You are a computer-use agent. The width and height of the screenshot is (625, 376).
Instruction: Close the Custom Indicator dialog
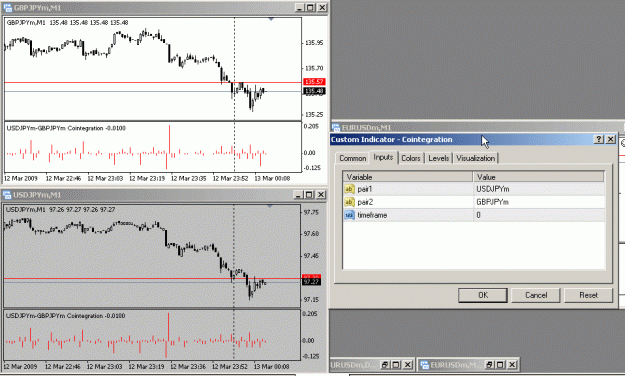pyautogui.click(x=610, y=139)
